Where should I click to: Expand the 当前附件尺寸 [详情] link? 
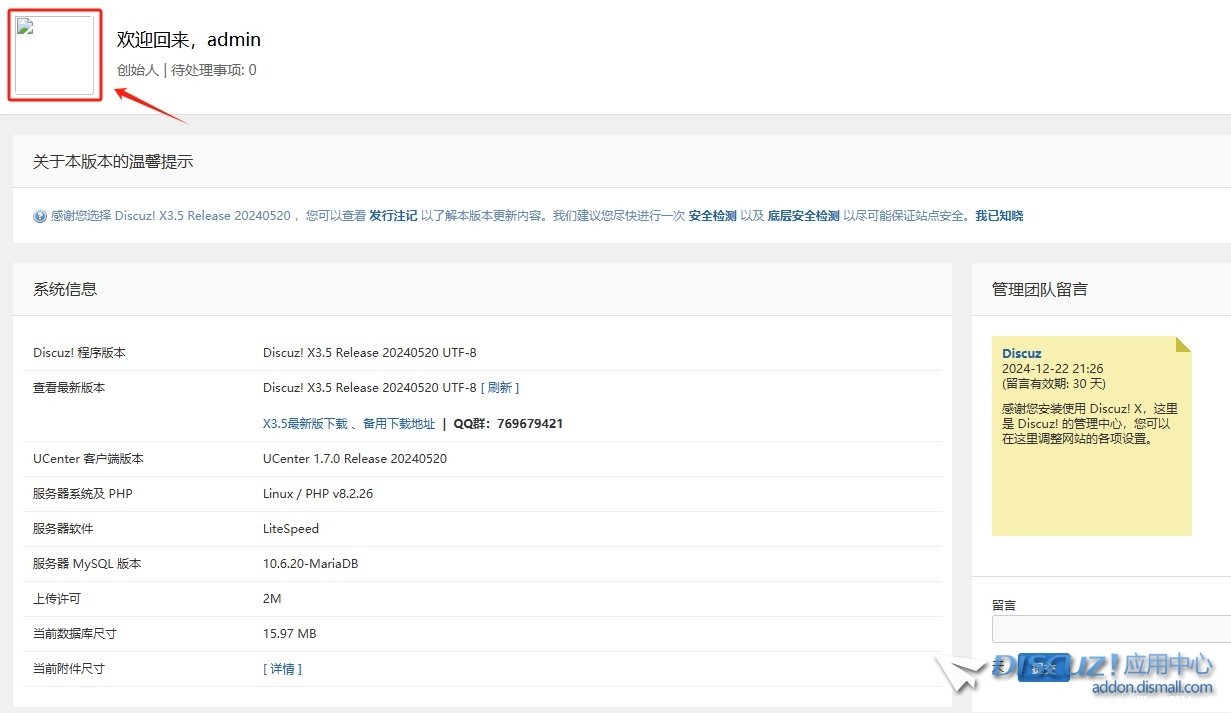(282, 669)
